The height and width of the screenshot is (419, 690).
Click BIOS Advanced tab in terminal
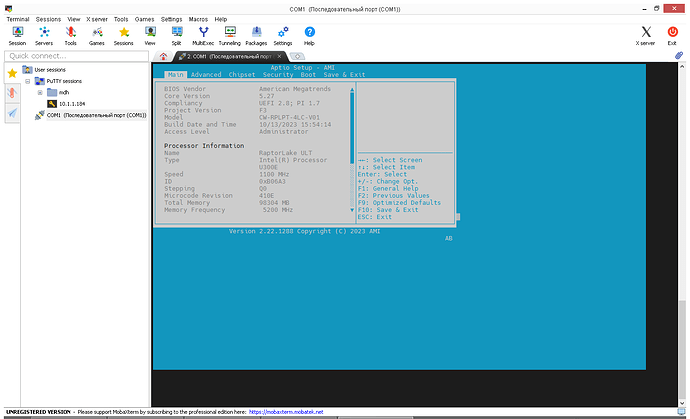coord(206,75)
